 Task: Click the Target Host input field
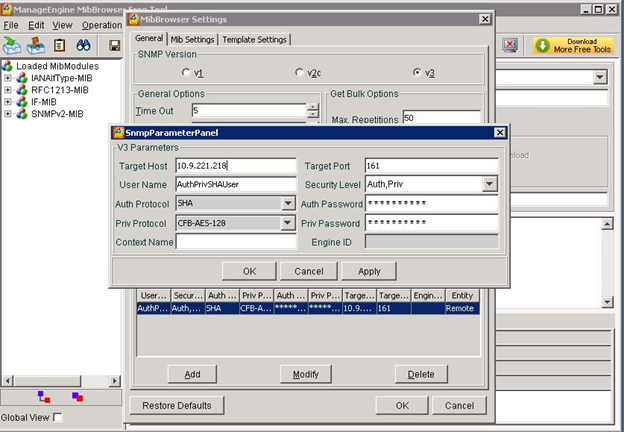(236, 165)
